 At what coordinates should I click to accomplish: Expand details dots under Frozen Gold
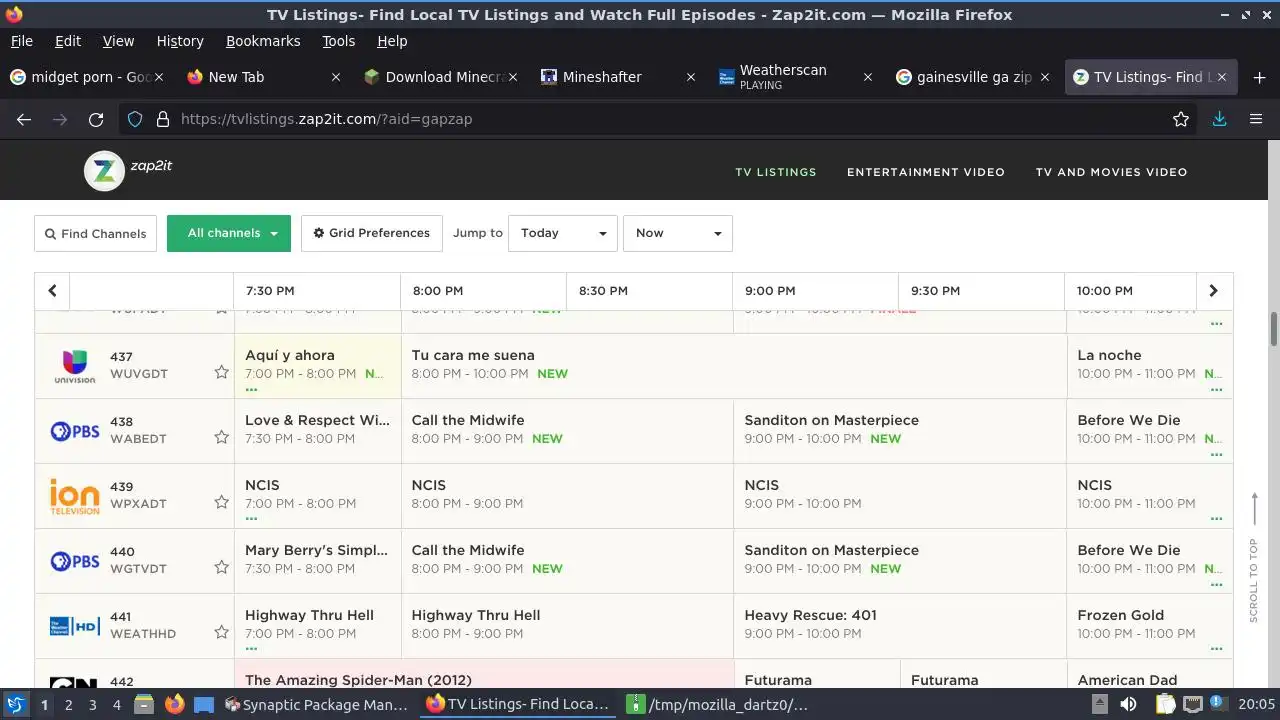point(1216,649)
